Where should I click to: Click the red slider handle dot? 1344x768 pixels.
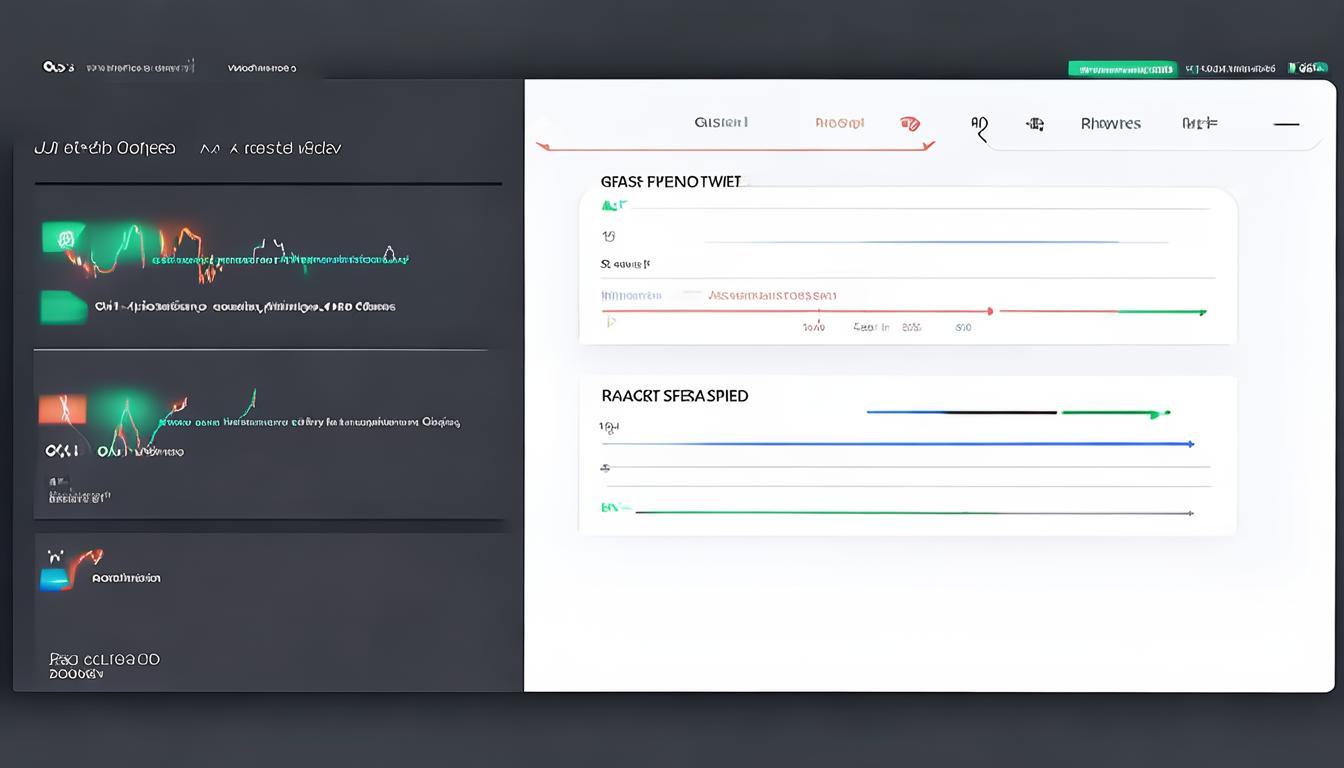pos(989,311)
